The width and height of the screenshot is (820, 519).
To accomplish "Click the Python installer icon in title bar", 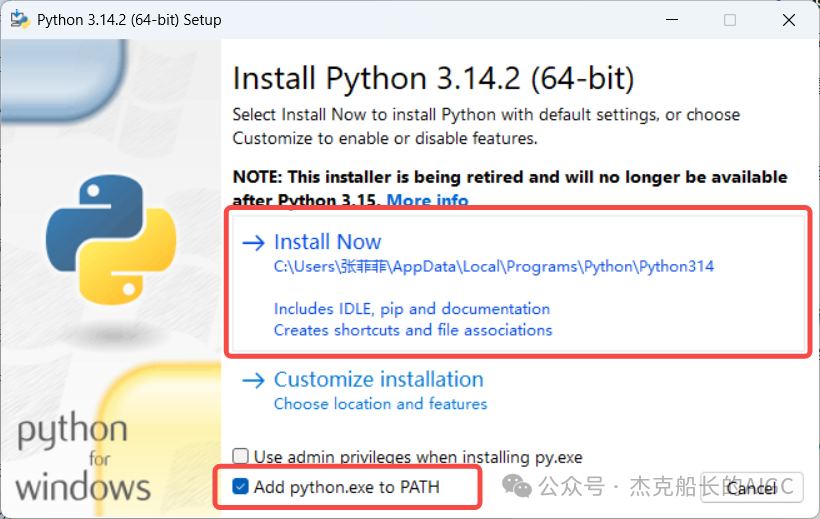I will 20,19.
